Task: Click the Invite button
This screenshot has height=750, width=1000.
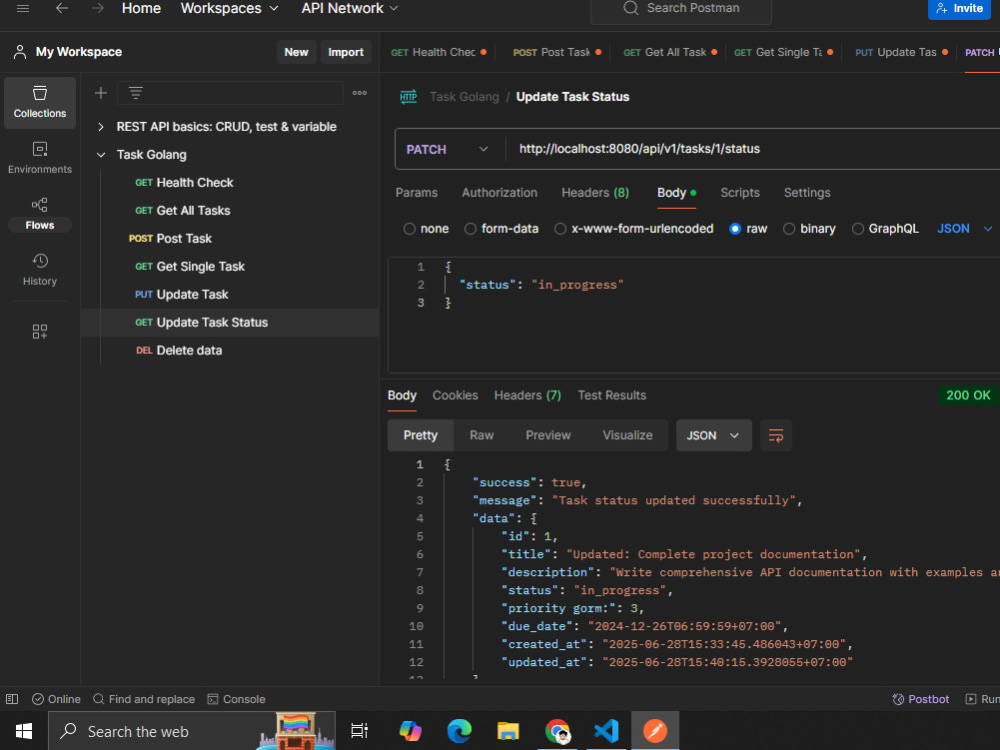Action: (959, 9)
